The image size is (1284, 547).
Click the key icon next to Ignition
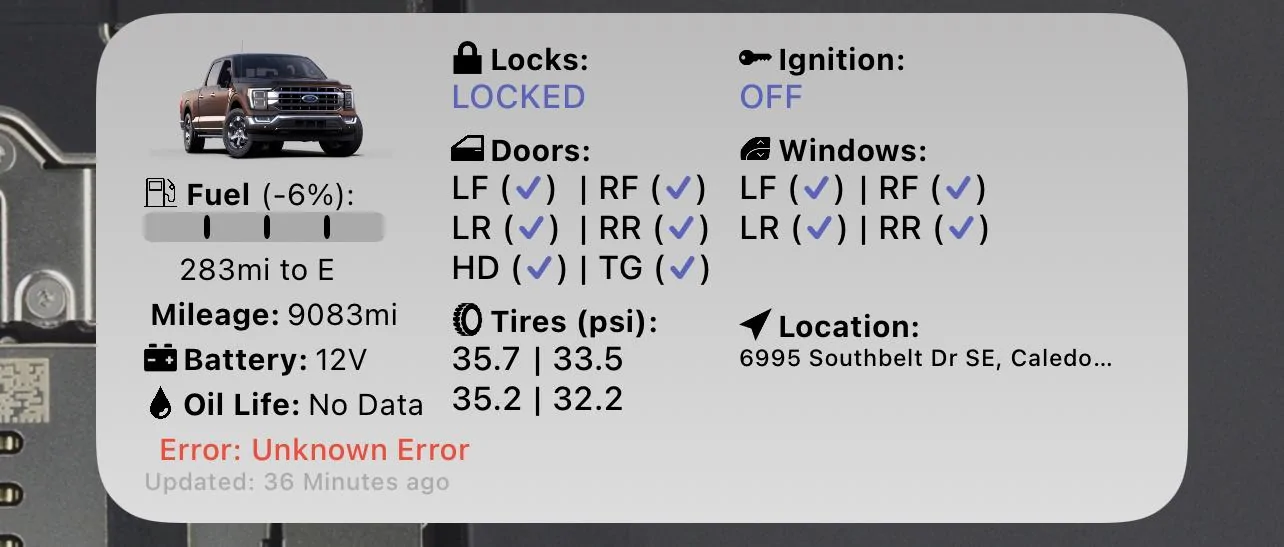coord(755,59)
